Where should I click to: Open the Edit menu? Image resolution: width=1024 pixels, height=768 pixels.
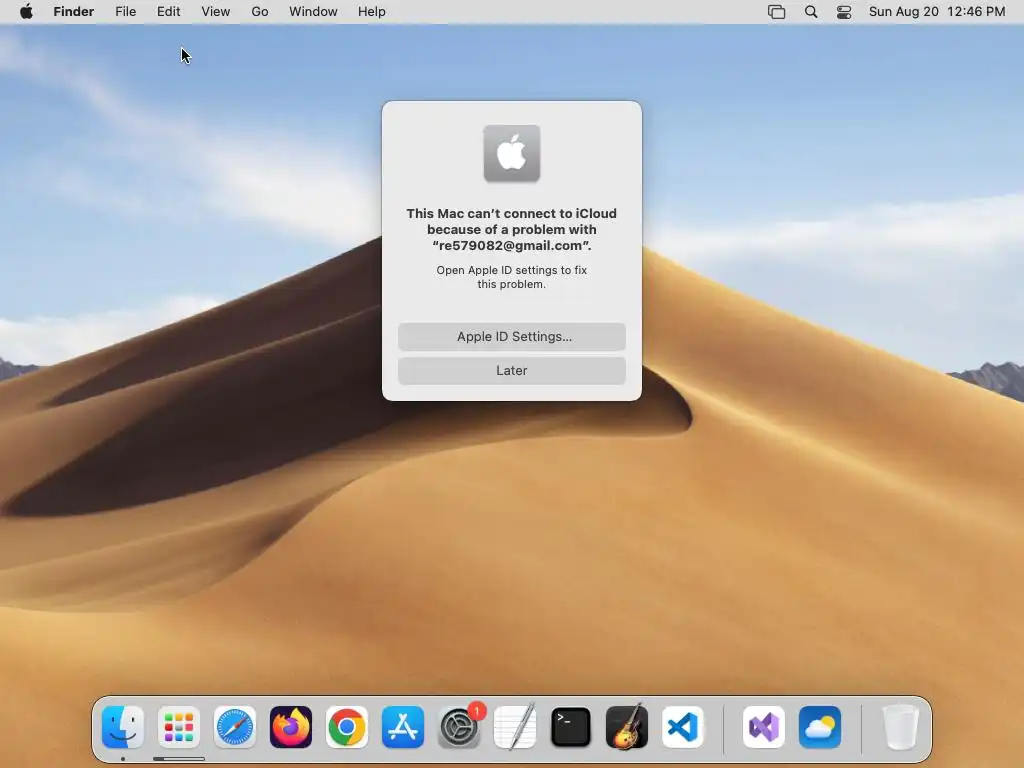click(168, 12)
